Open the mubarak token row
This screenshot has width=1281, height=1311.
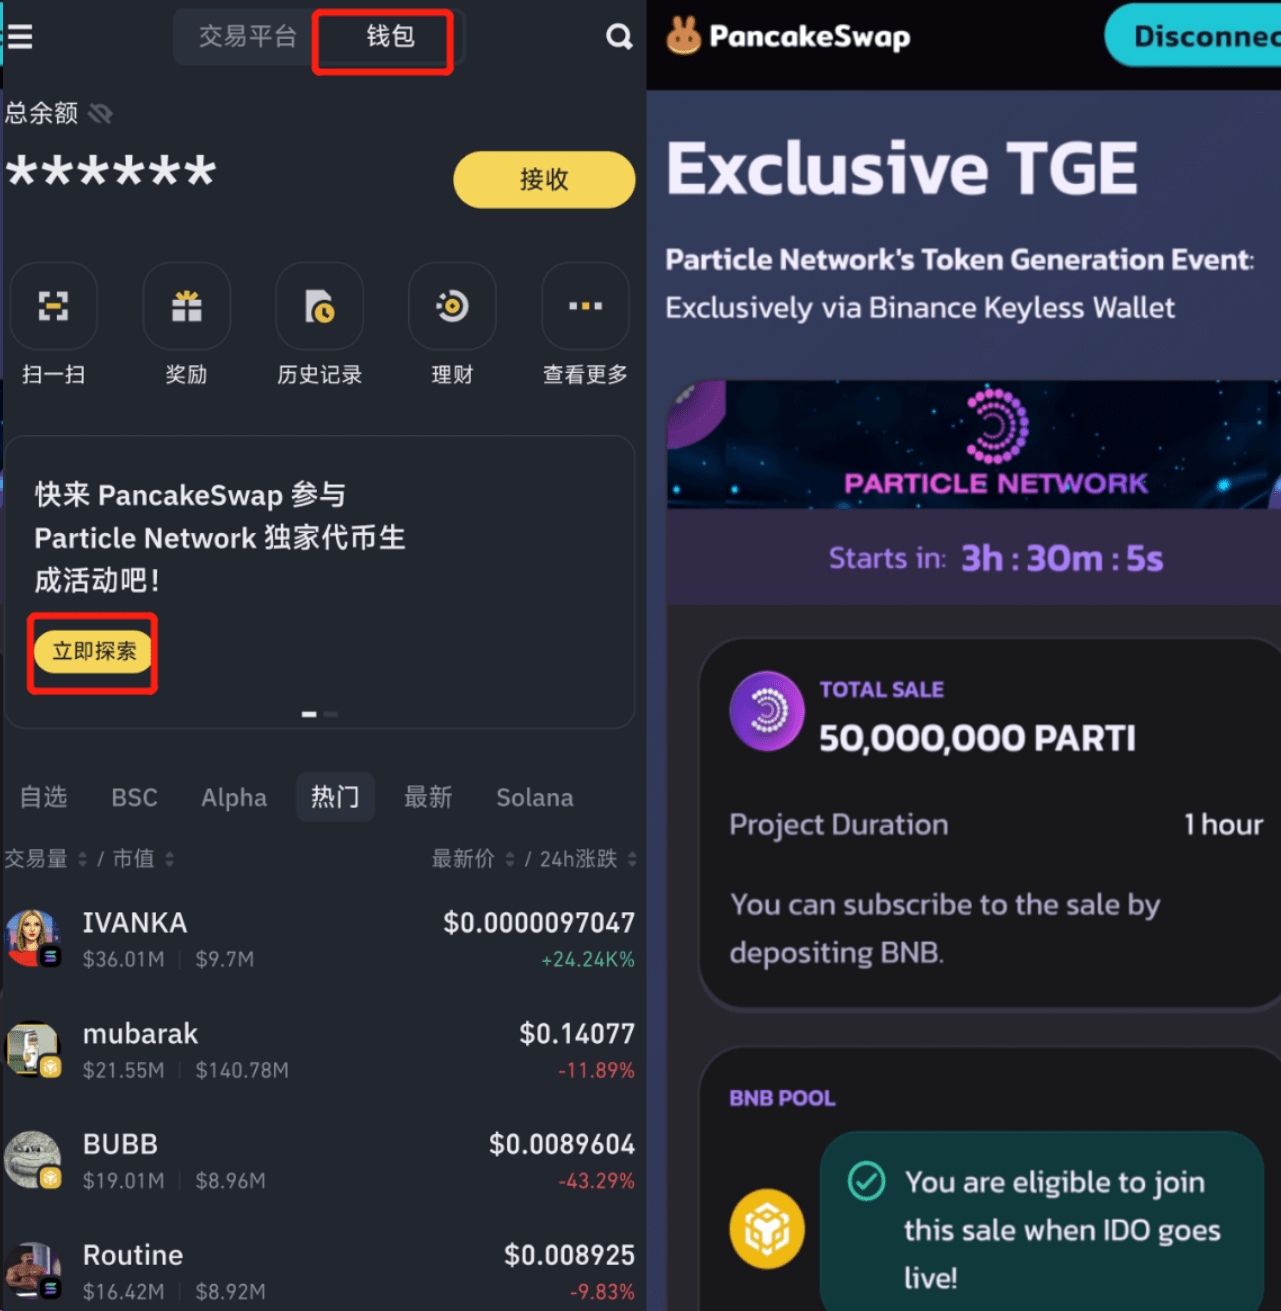tap(320, 1050)
